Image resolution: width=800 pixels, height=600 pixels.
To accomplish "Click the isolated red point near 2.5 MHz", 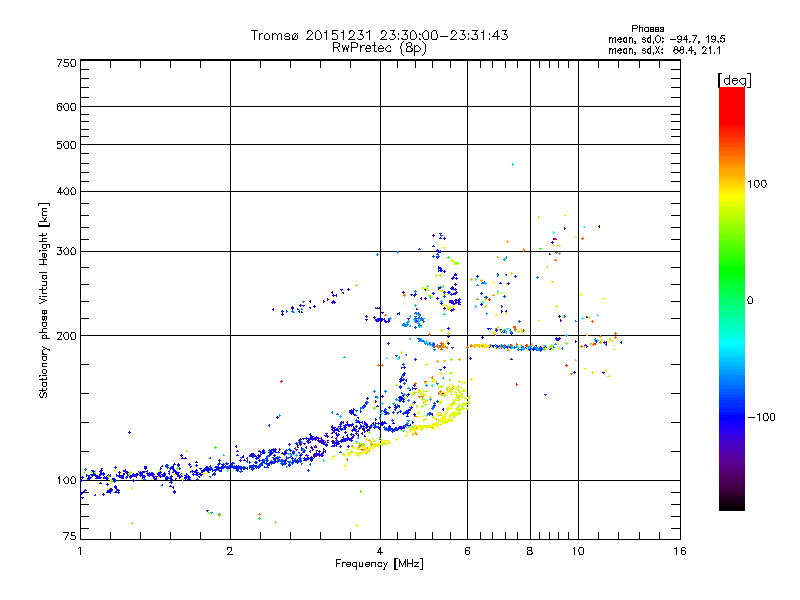I will (x=281, y=381).
